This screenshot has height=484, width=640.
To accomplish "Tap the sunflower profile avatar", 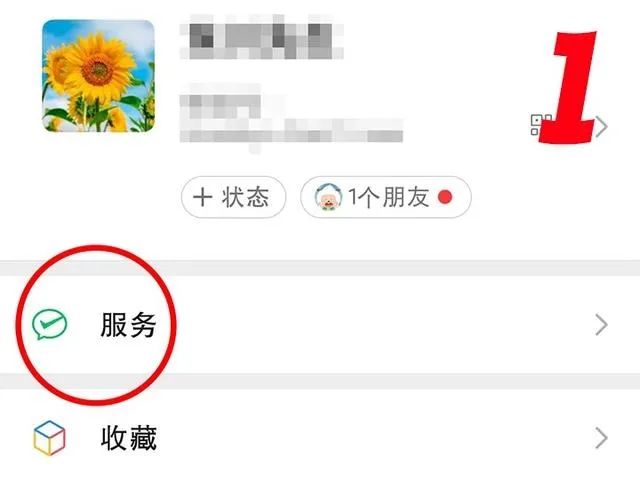I will pyautogui.click(x=98, y=76).
